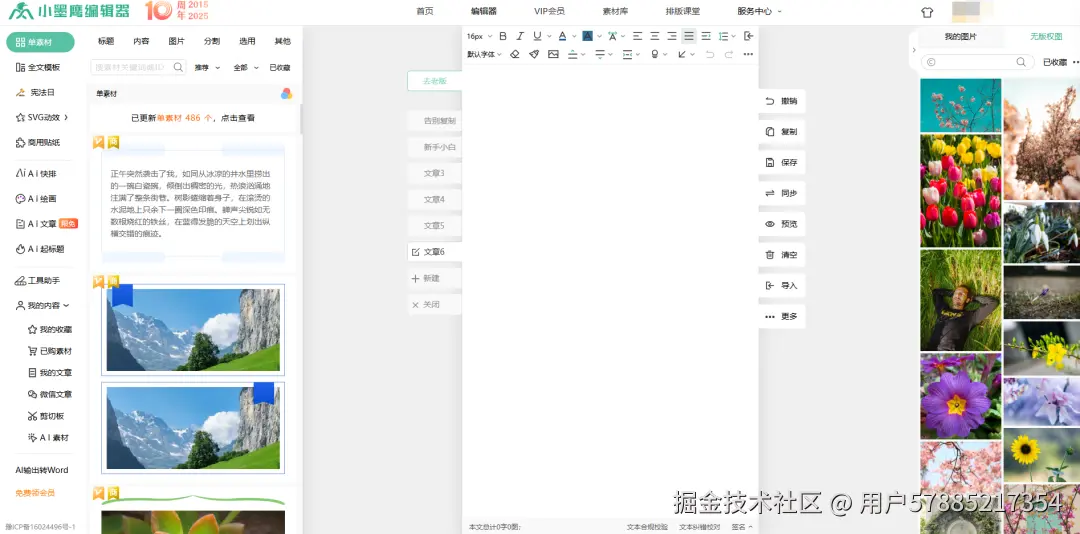Switch to the 标题 material tab
This screenshot has width=1080, height=534.
pos(106,41)
